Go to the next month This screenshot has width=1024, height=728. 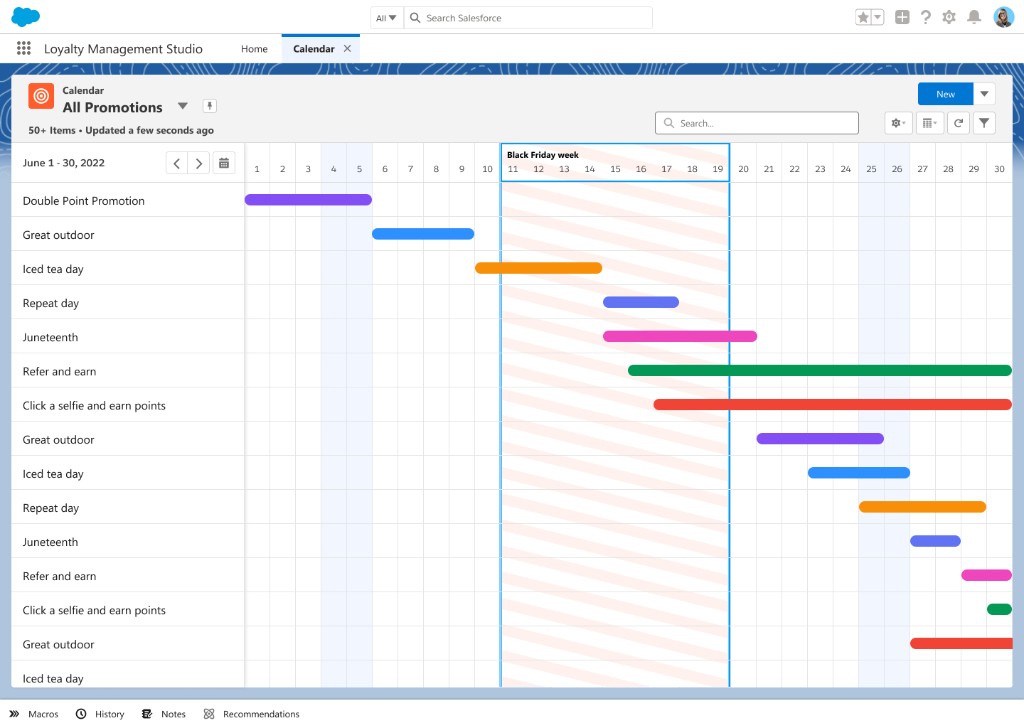[x=199, y=163]
